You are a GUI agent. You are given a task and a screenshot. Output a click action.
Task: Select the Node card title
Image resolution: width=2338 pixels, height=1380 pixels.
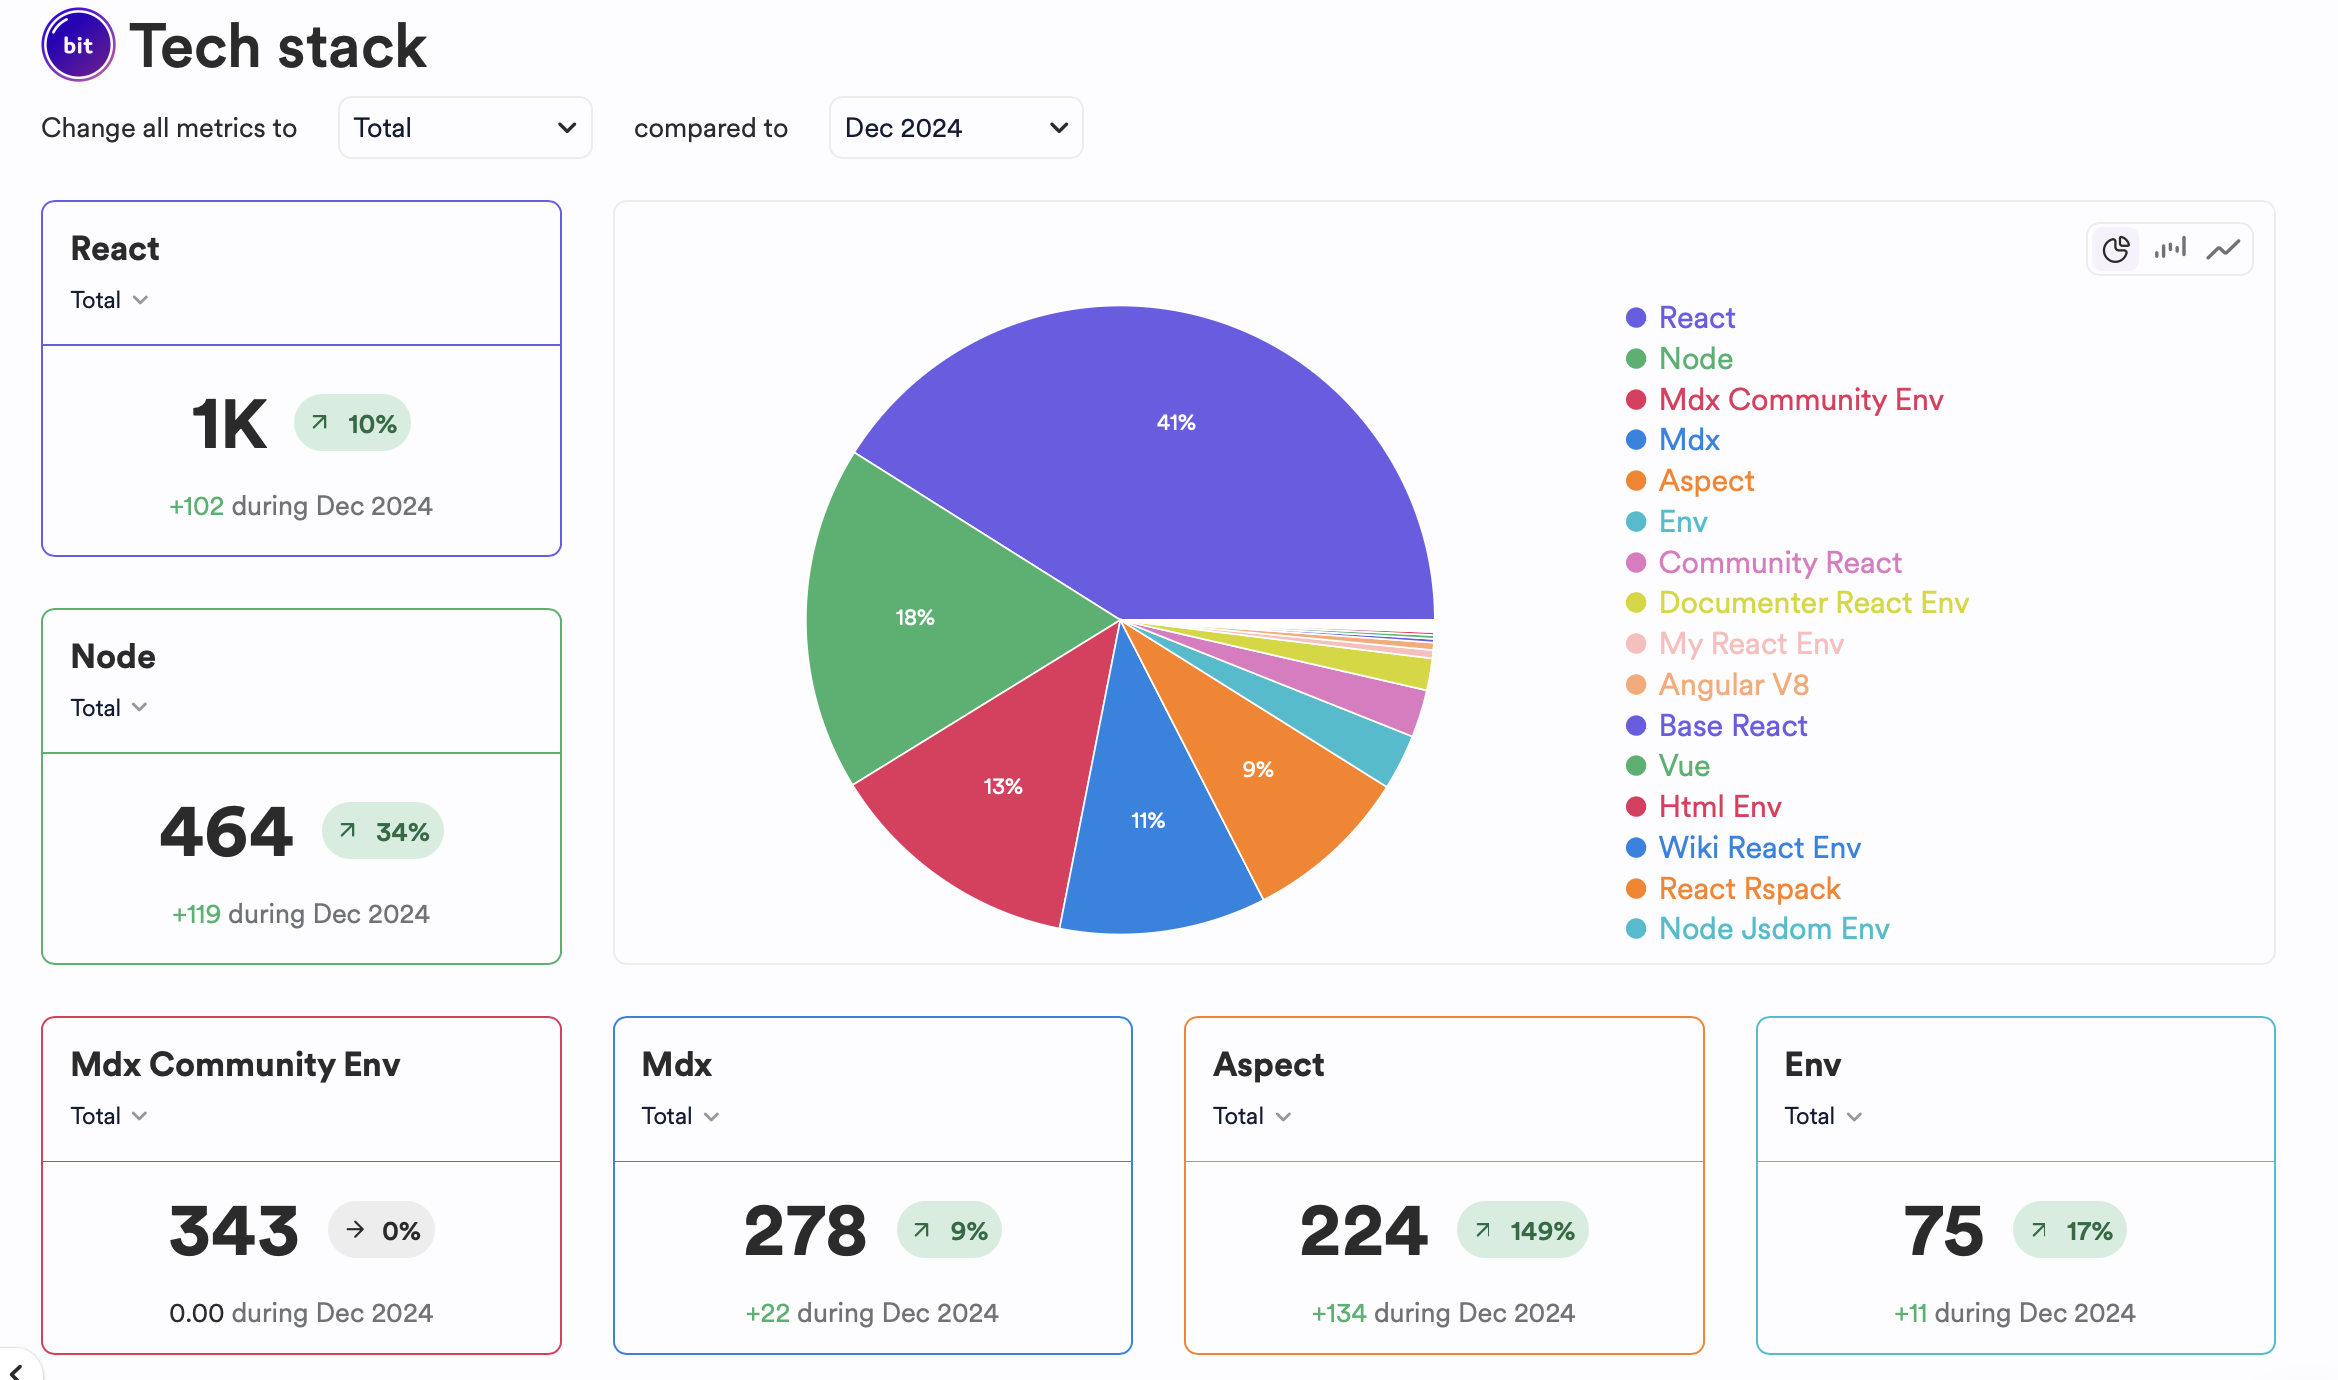click(113, 656)
